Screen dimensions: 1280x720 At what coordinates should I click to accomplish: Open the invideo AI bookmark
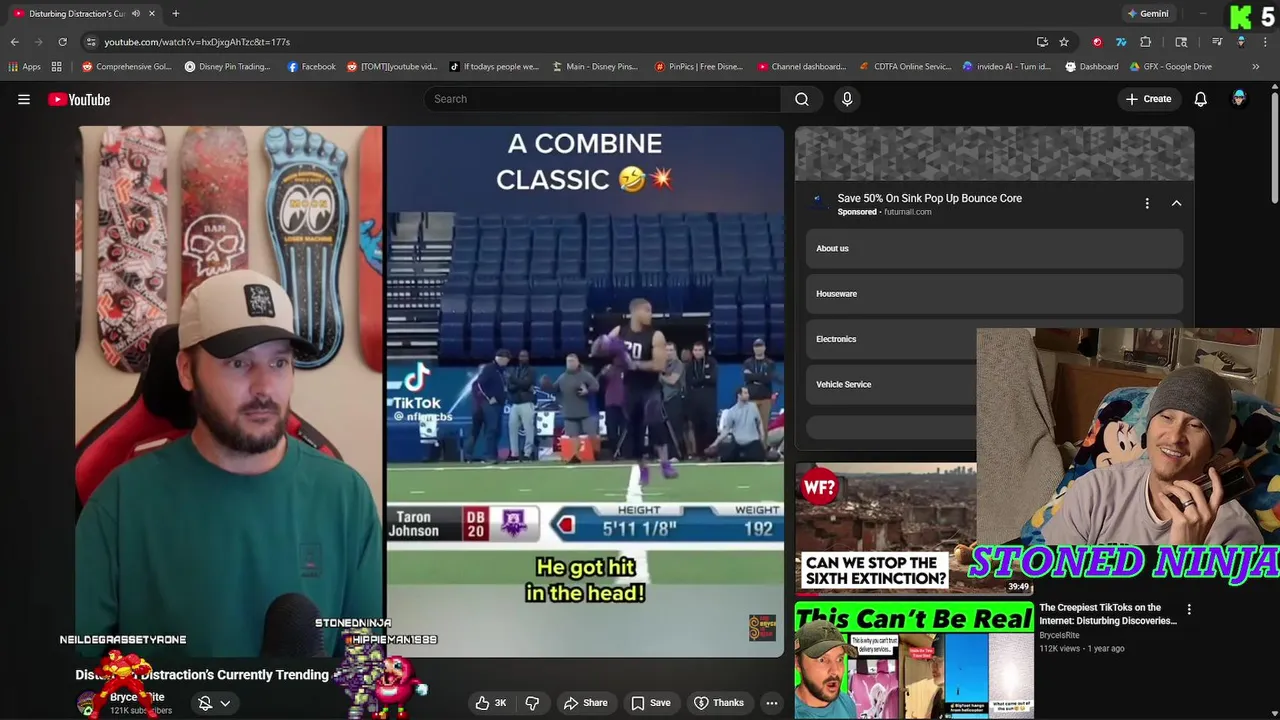tap(1006, 67)
